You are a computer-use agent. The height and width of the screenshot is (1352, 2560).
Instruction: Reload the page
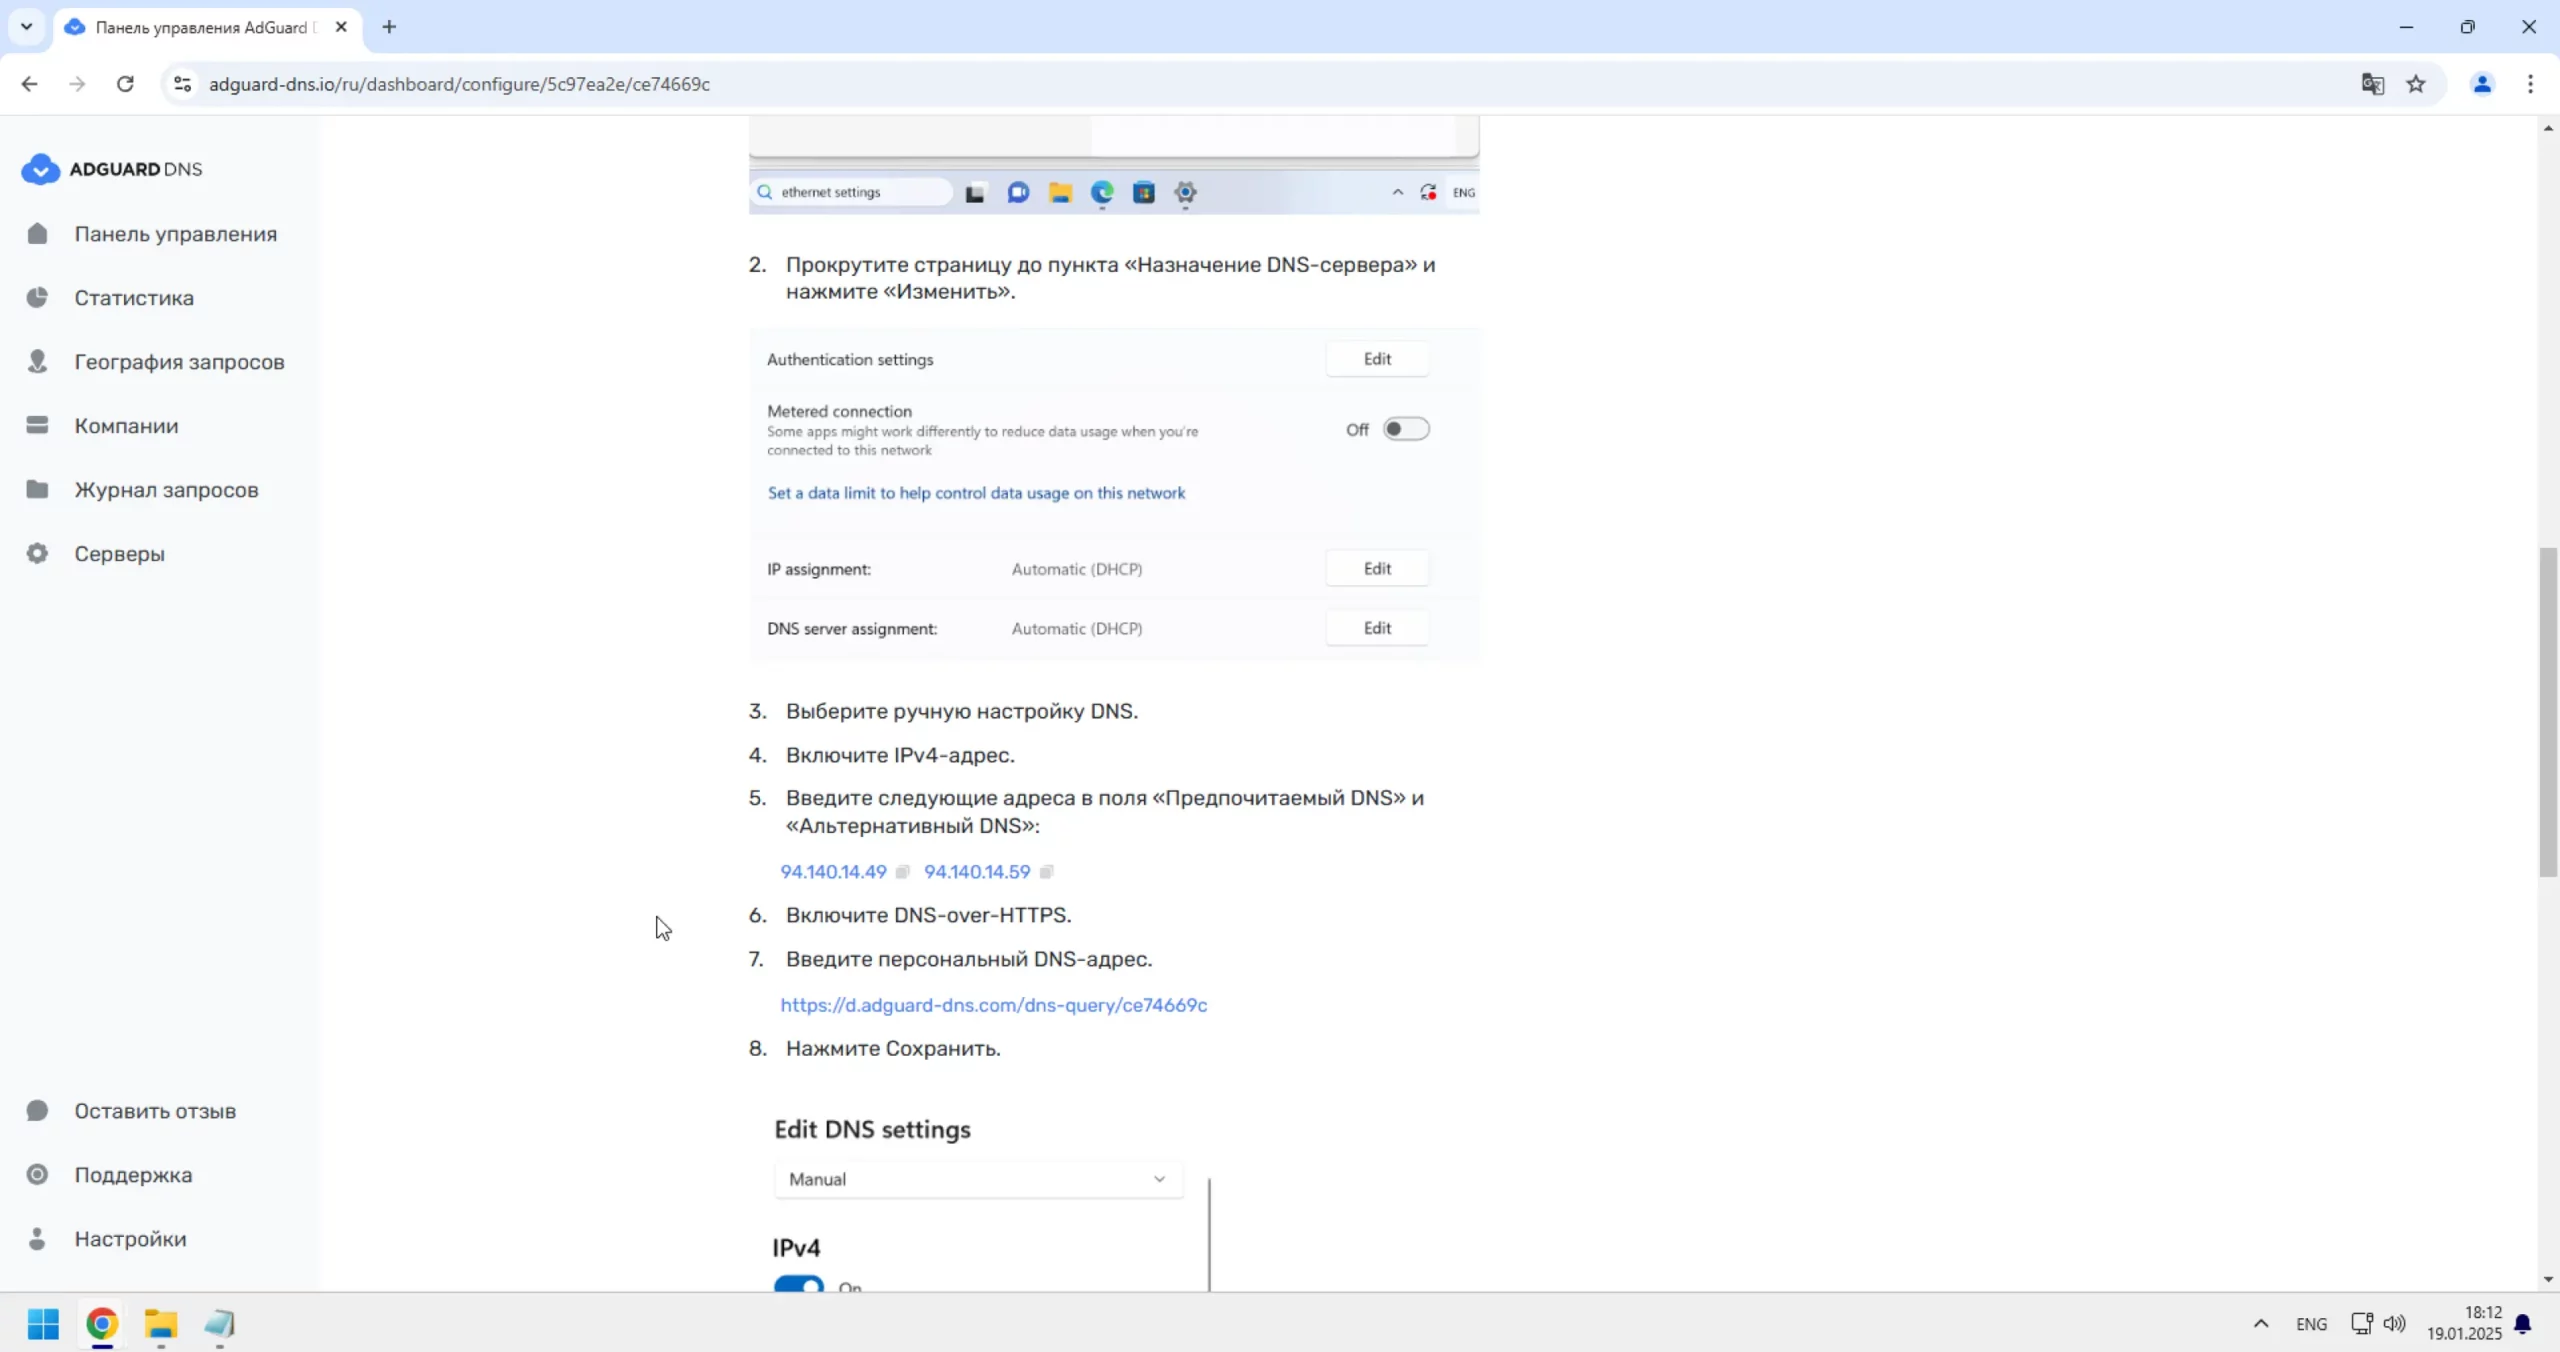pos(125,84)
